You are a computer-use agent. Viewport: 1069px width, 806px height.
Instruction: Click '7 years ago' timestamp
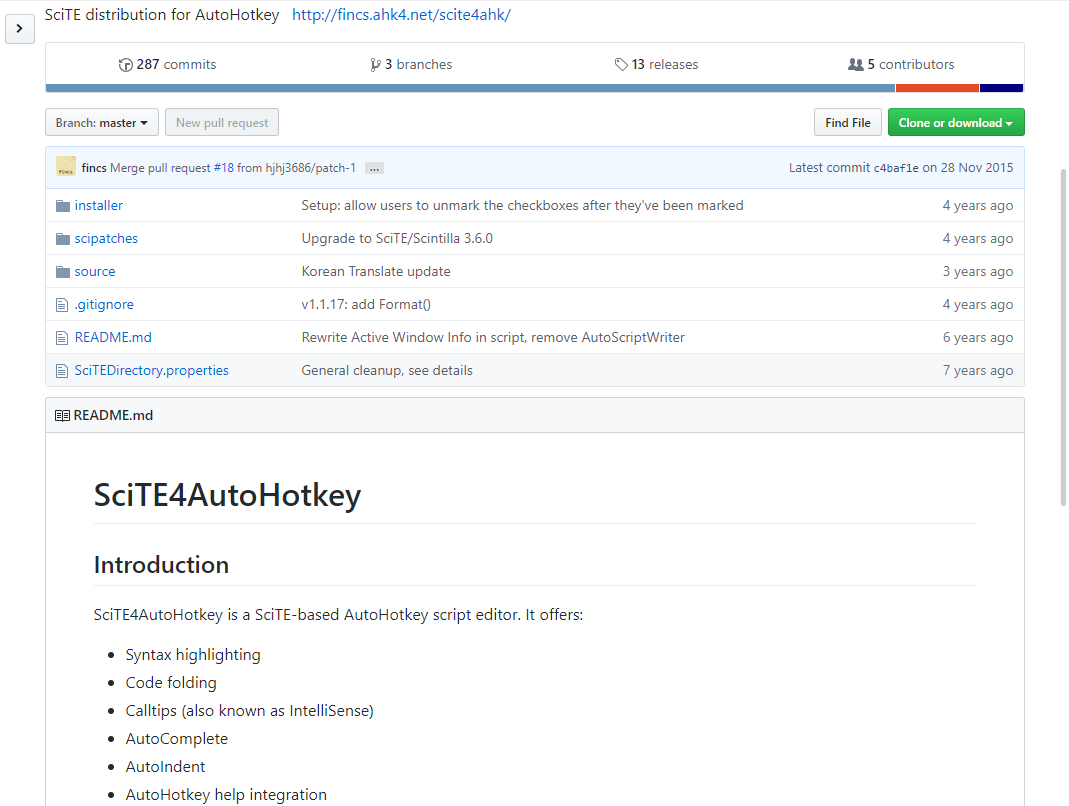(978, 370)
